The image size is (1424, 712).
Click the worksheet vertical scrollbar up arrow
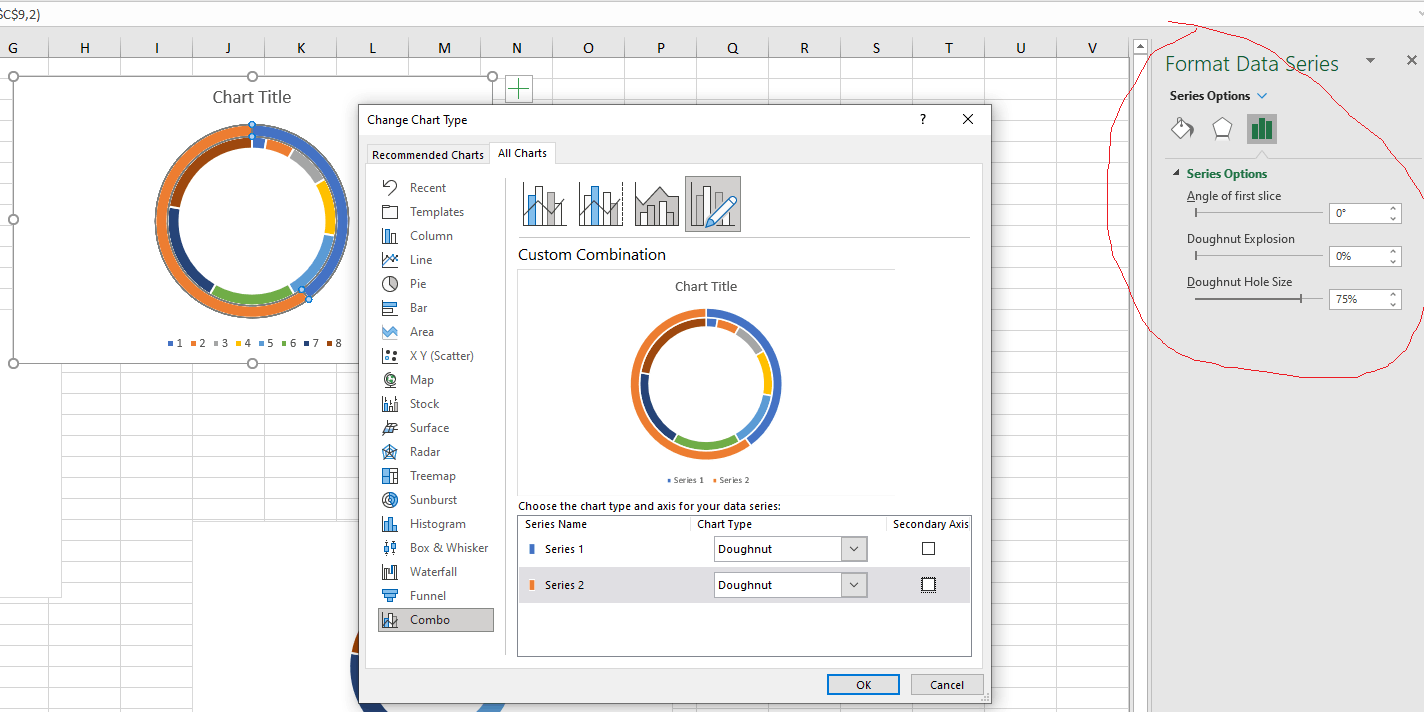pyautogui.click(x=1140, y=46)
